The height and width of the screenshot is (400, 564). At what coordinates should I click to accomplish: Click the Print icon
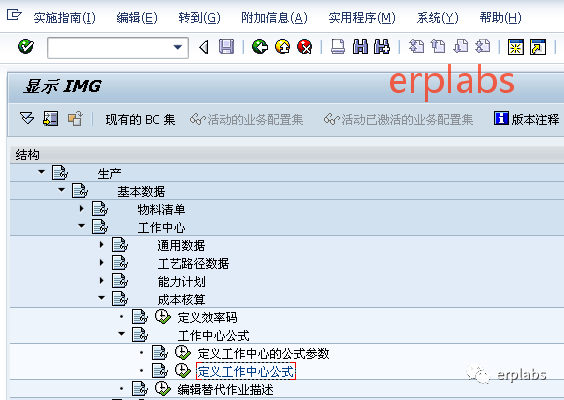pos(338,47)
